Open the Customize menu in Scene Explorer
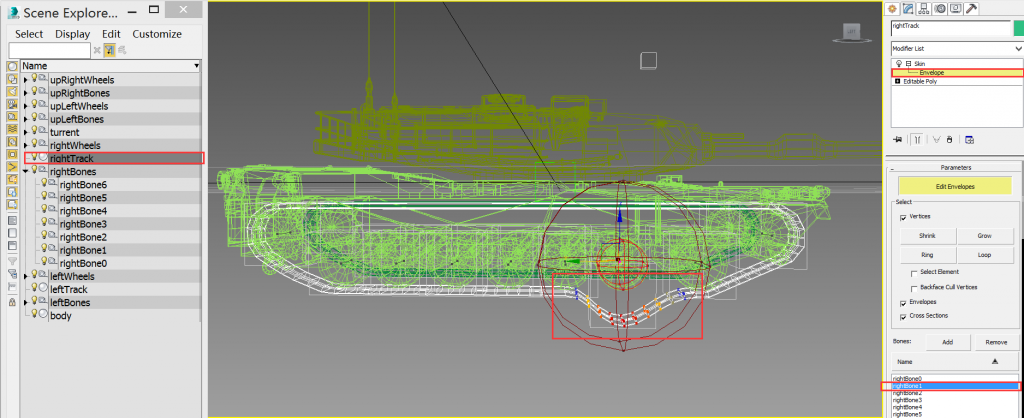The width and height of the screenshot is (1024, 418). click(157, 33)
